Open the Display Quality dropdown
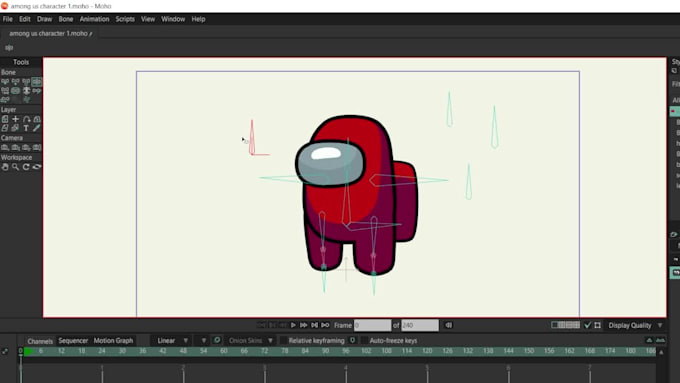This screenshot has width=680, height=383. (635, 325)
